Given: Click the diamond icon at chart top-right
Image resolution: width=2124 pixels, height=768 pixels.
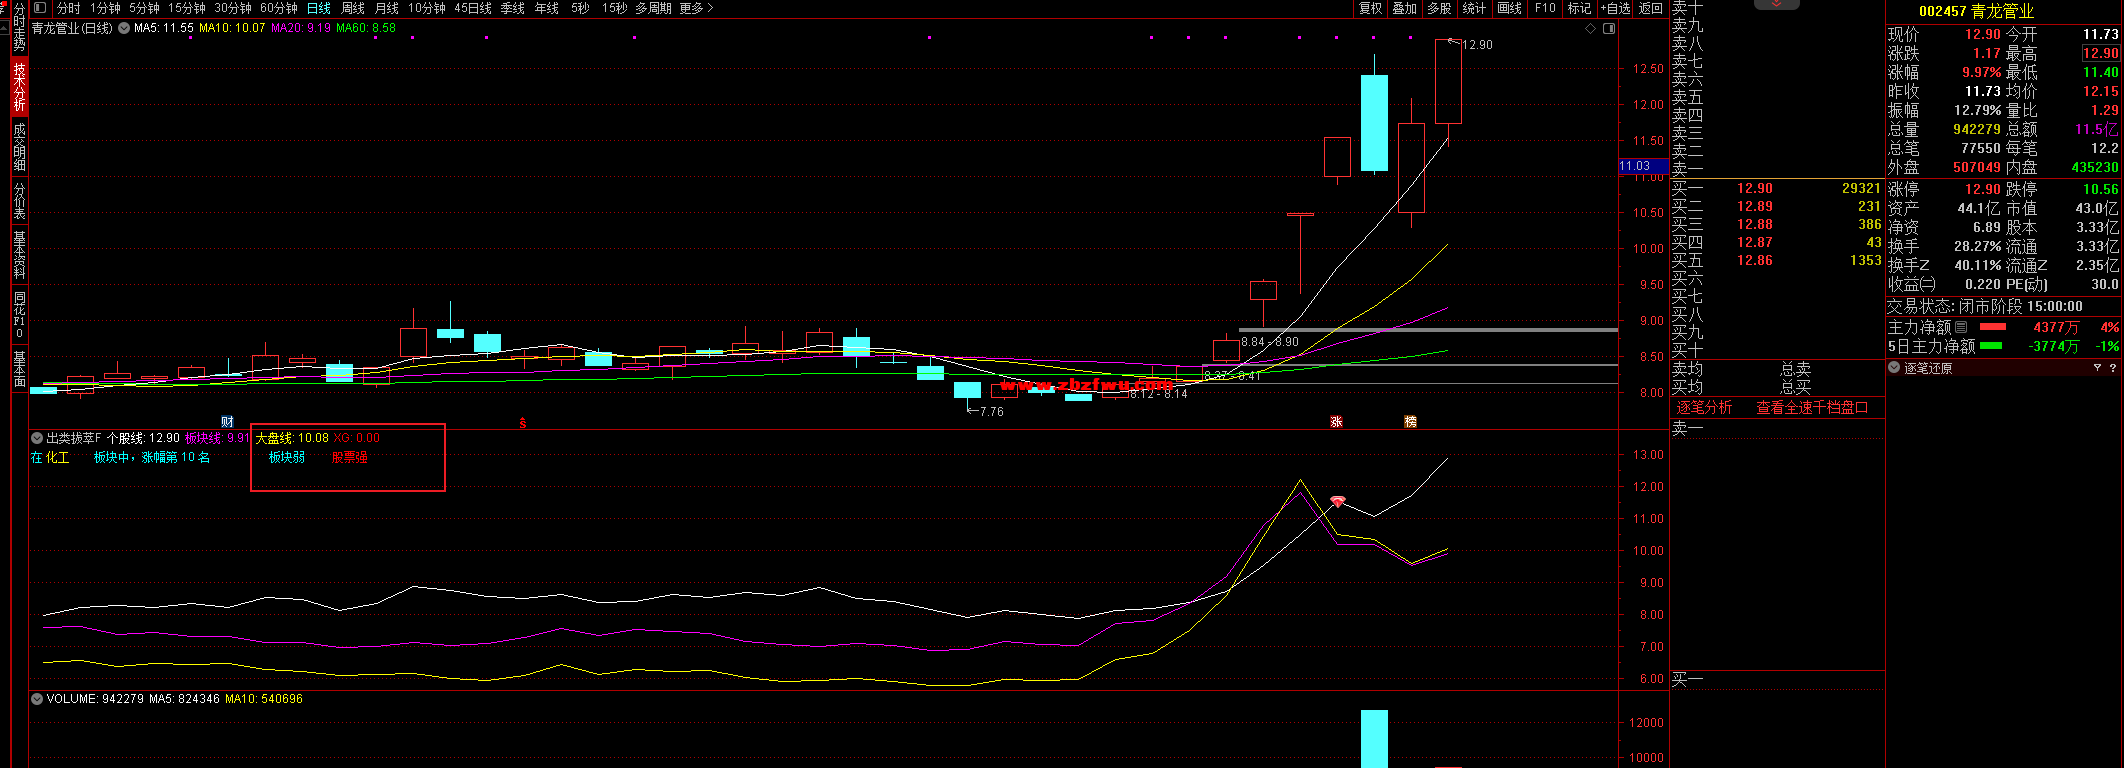Looking at the screenshot, I should pos(1590,29).
